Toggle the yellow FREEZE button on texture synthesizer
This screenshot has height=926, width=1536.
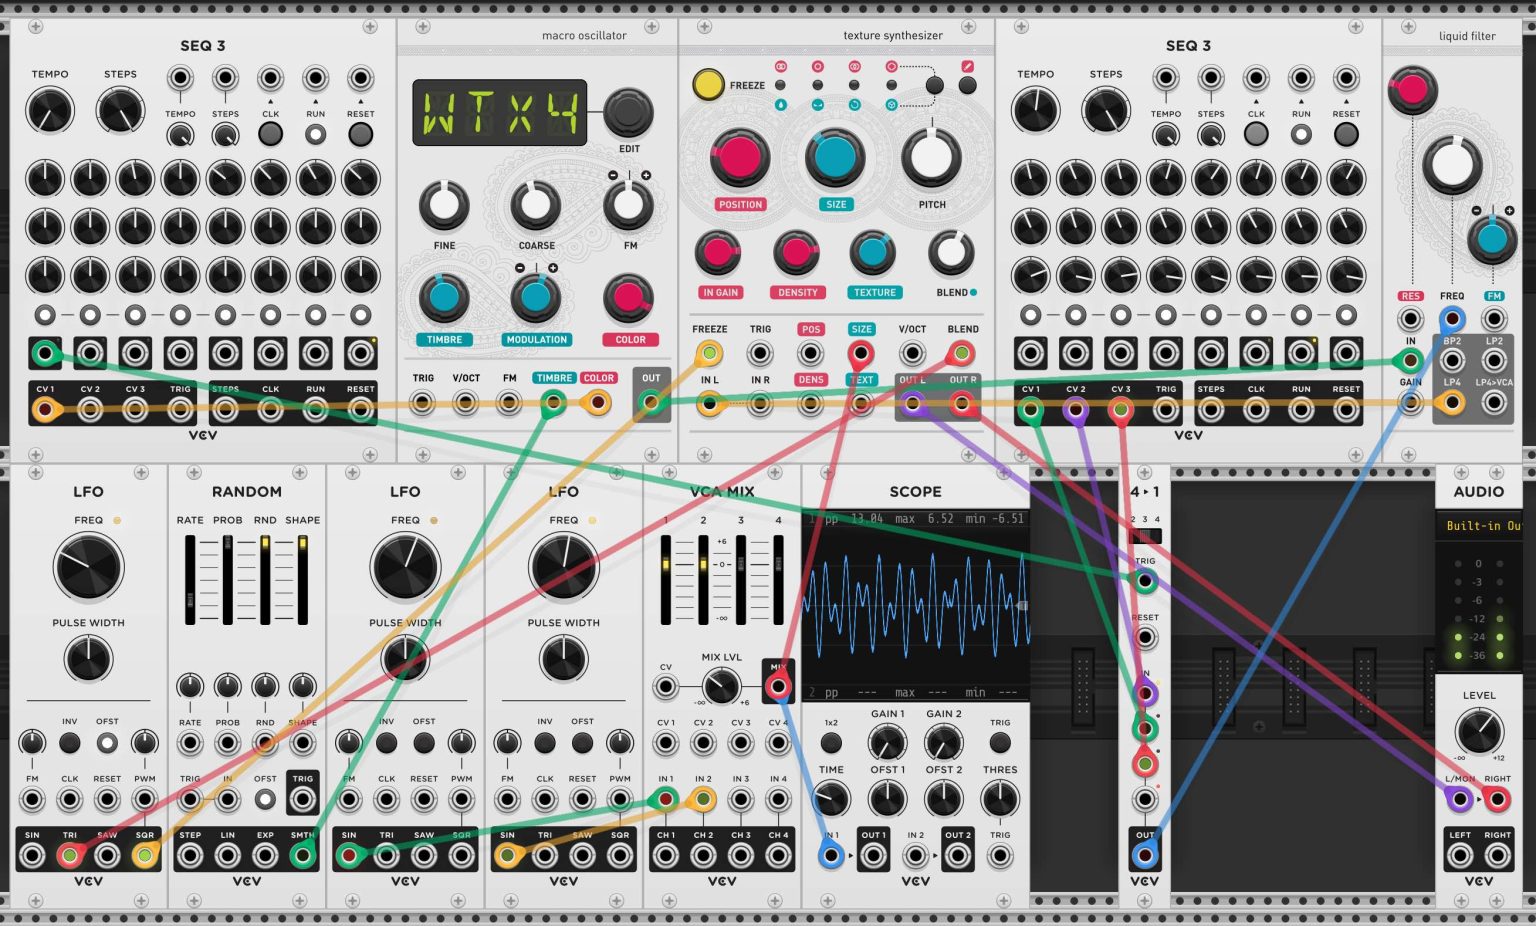point(708,84)
